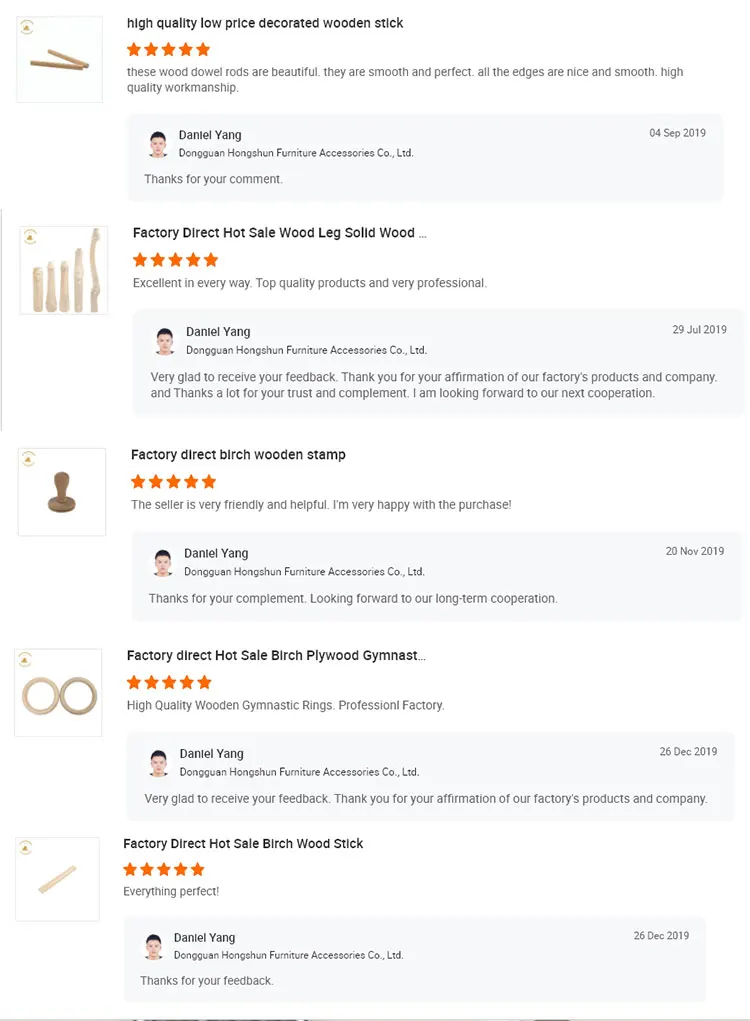Image resolution: width=750 pixels, height=1021 pixels.
Task: Click Daniel Yang avatar on wooden stamp reply
Action: (163, 562)
